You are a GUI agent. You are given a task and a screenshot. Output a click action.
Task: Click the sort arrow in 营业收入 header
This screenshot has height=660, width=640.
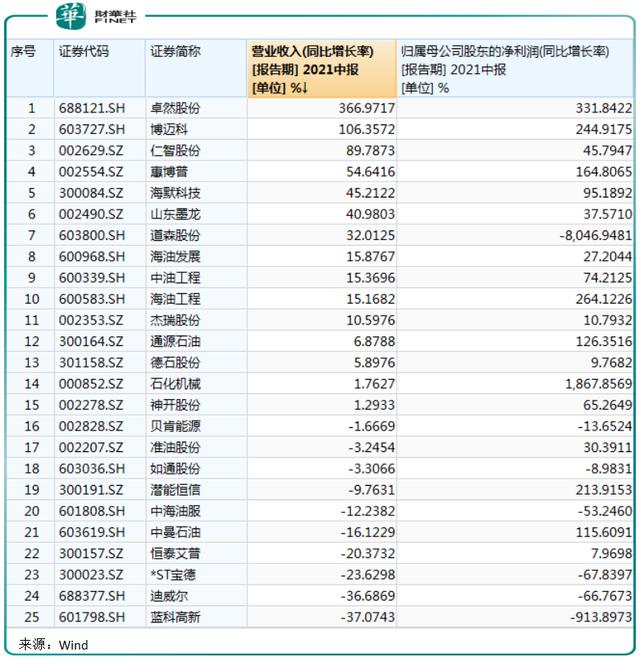[304, 88]
